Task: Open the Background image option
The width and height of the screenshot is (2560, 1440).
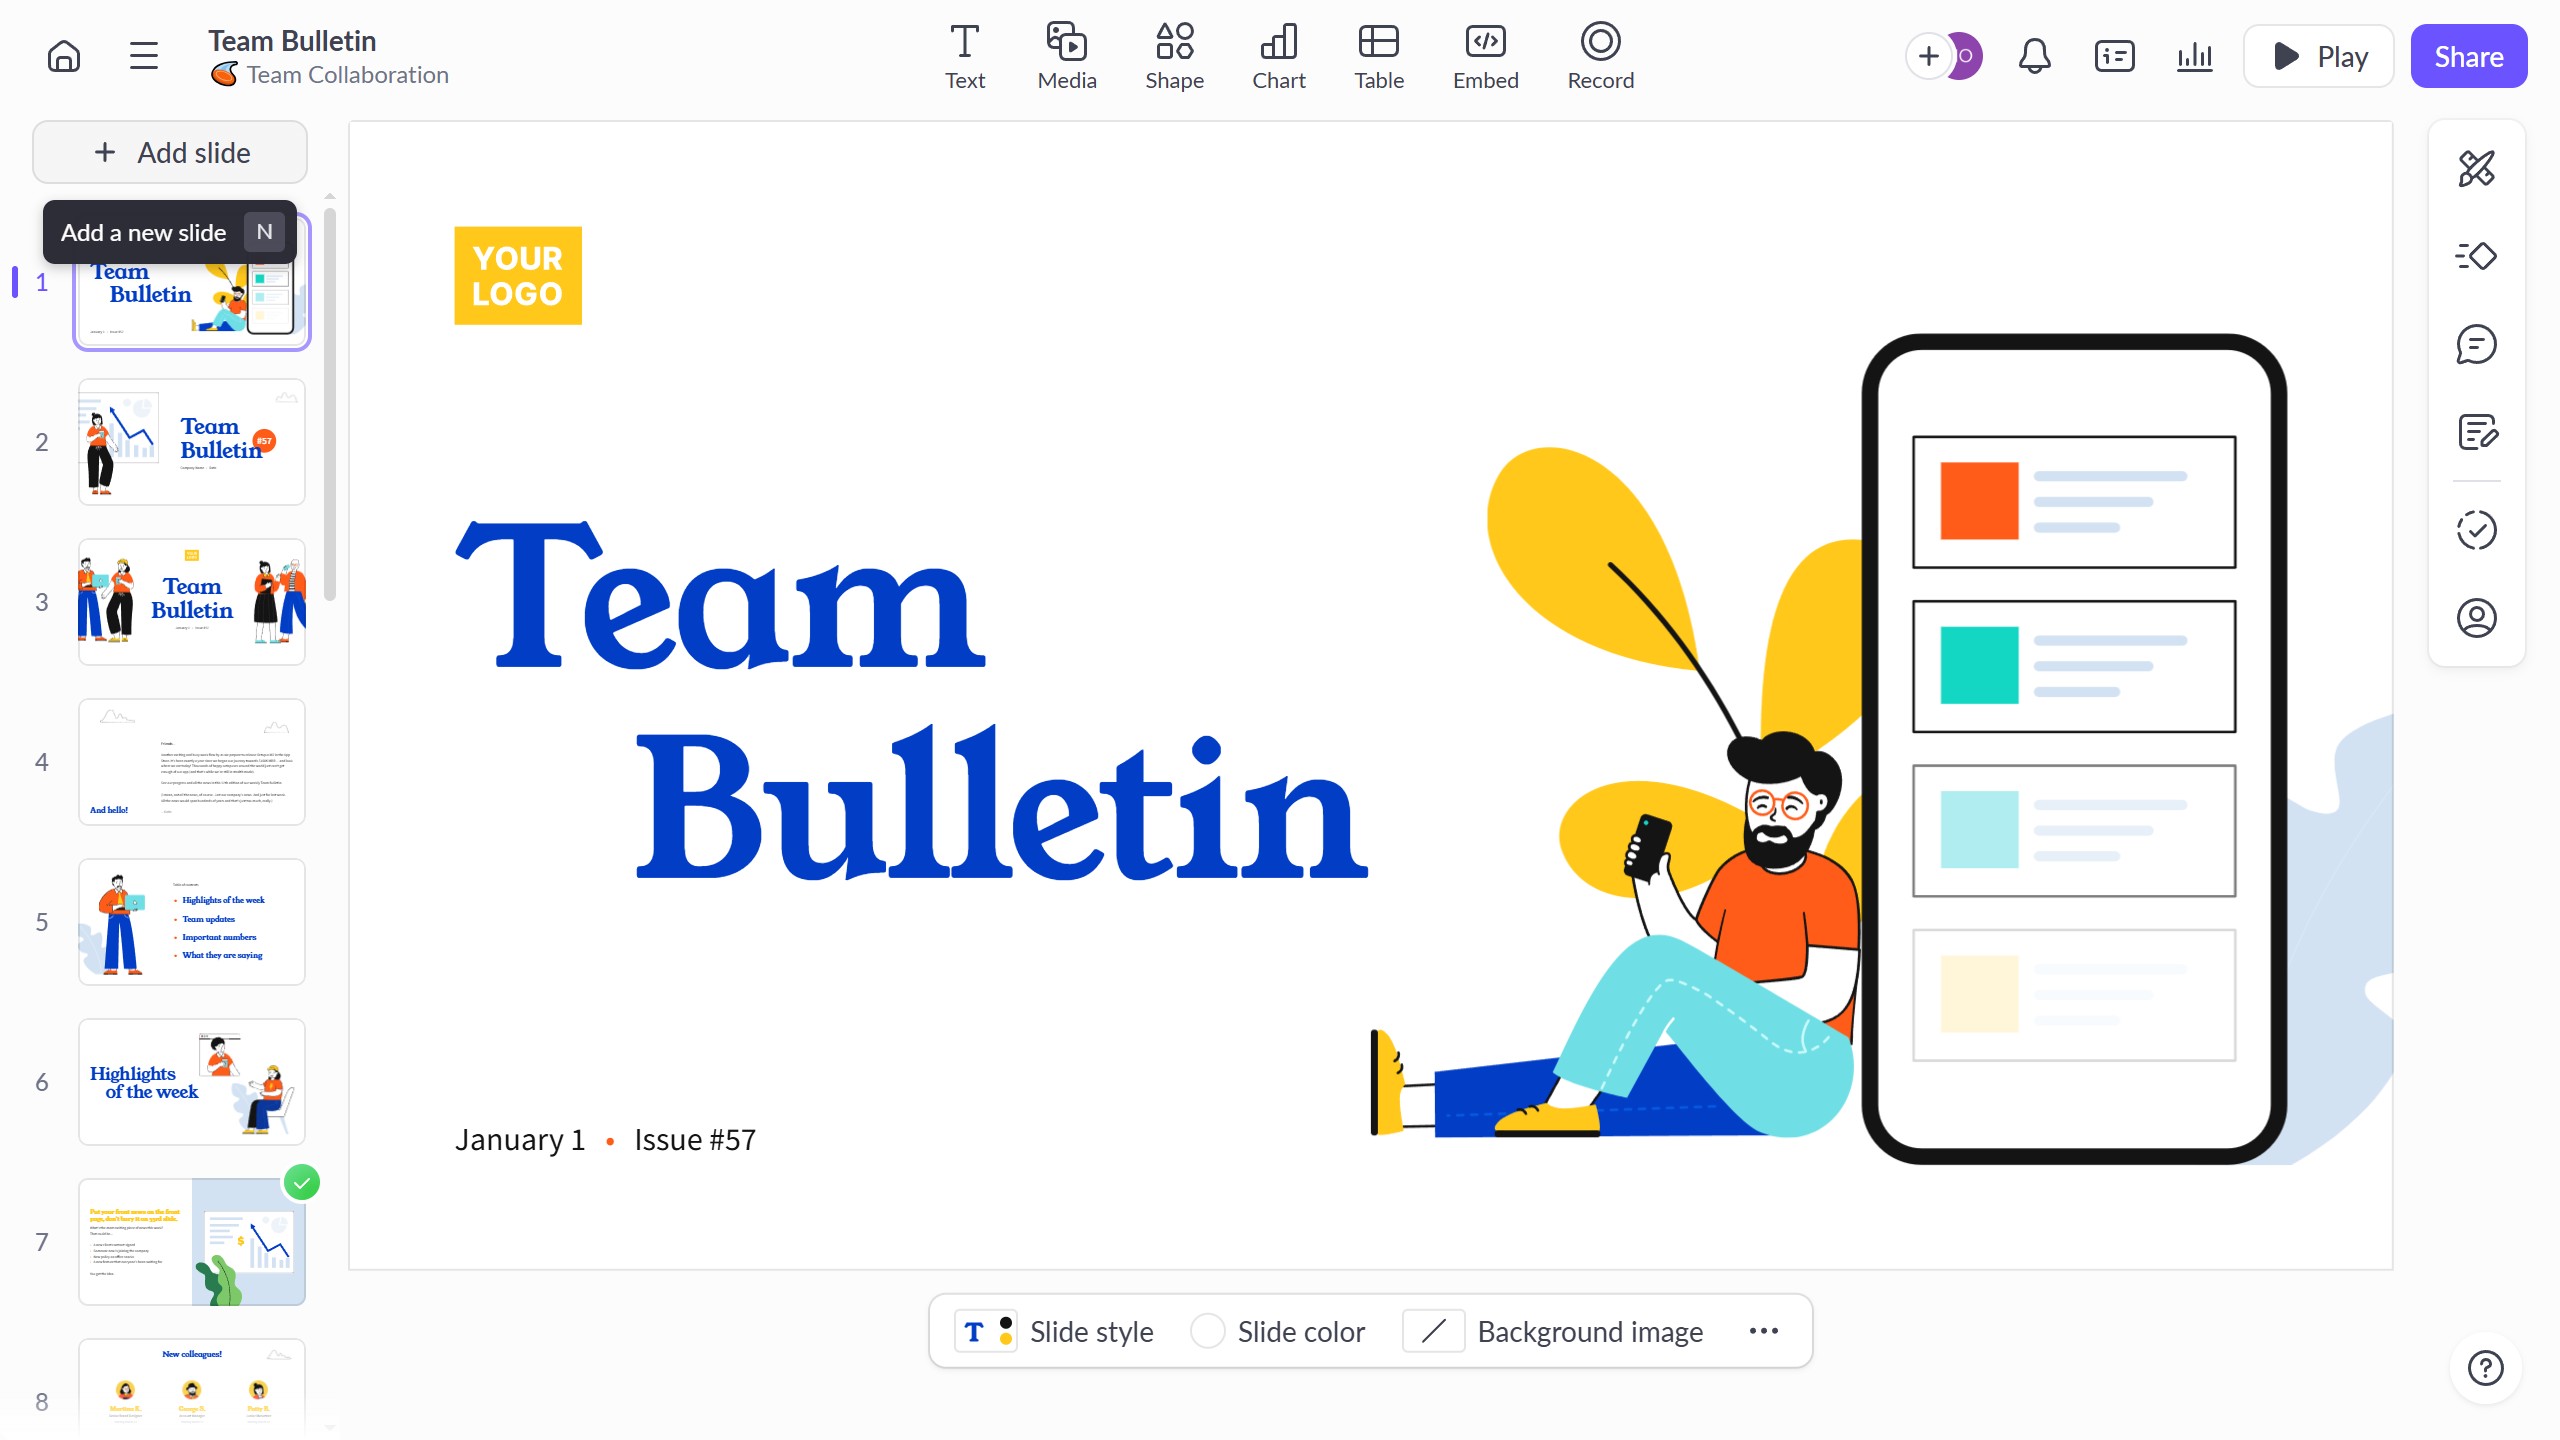Action: [1554, 1331]
